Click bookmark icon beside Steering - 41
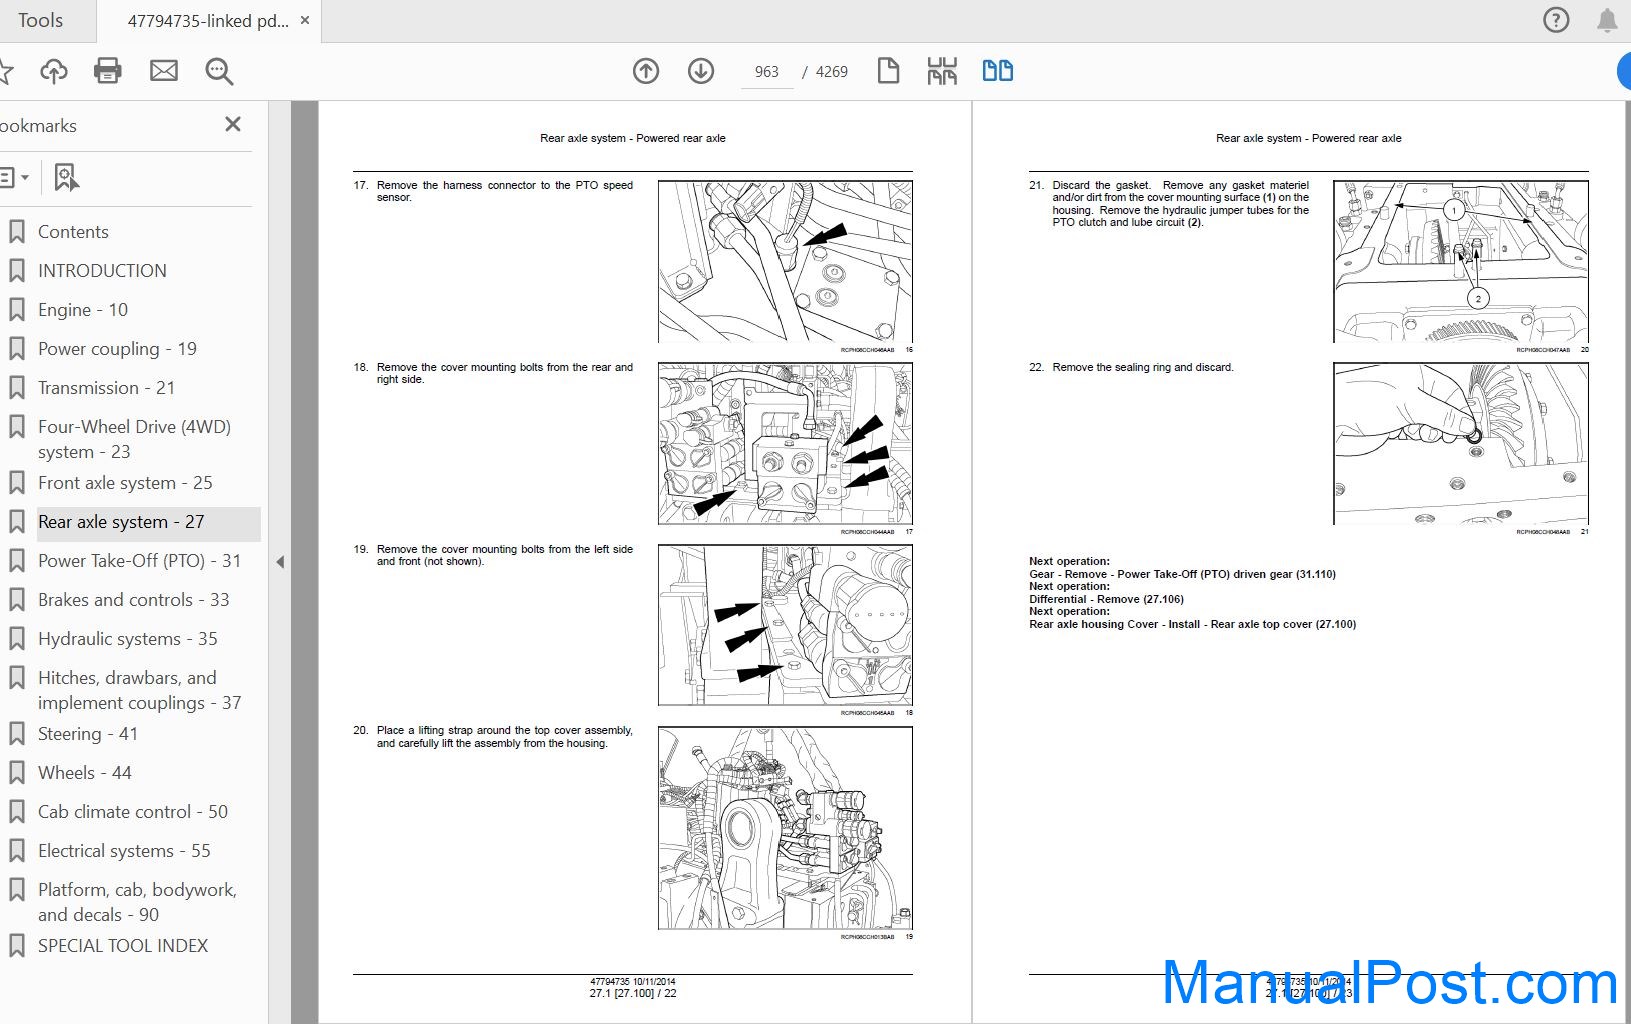This screenshot has width=1631, height=1024. click(x=16, y=734)
